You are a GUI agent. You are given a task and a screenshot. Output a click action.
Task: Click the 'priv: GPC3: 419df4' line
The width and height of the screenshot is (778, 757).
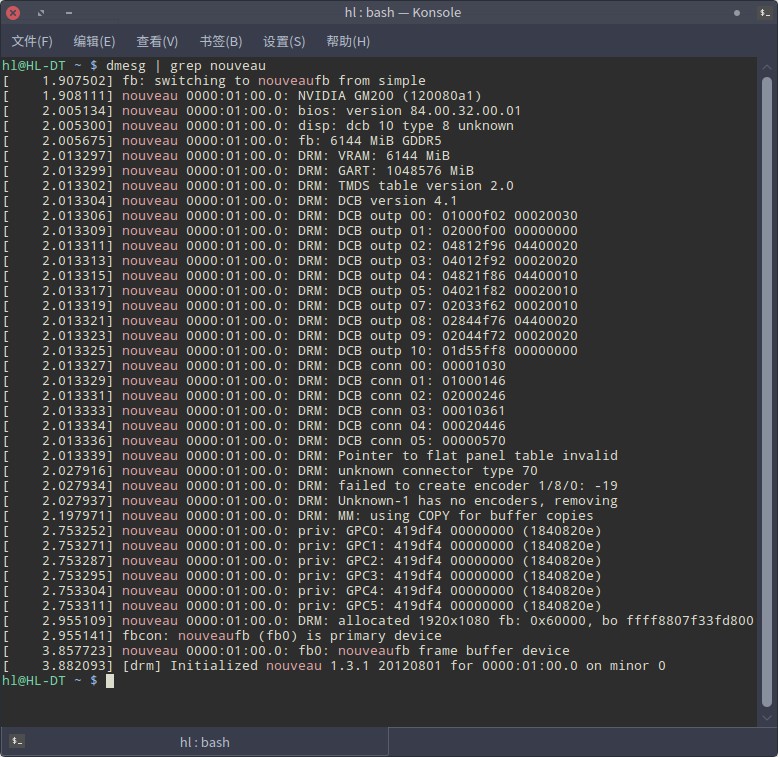302,575
